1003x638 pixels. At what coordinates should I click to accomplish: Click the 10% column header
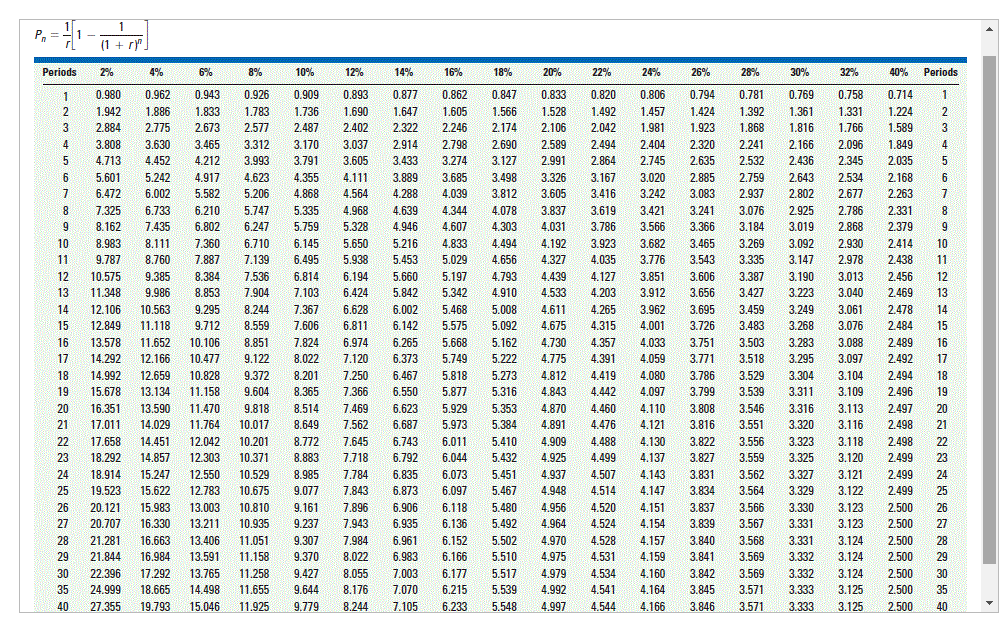[305, 71]
